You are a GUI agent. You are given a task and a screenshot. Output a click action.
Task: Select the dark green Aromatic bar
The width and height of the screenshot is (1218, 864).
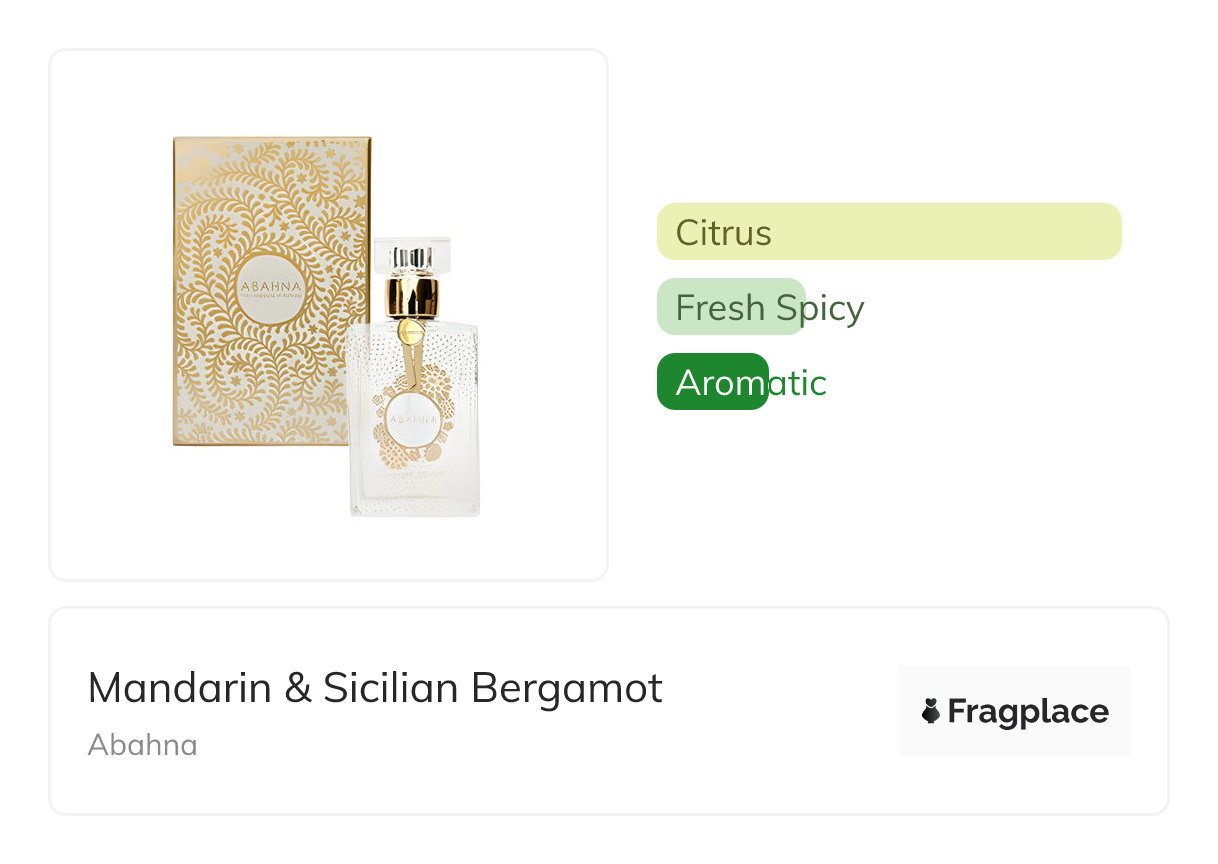pos(712,382)
